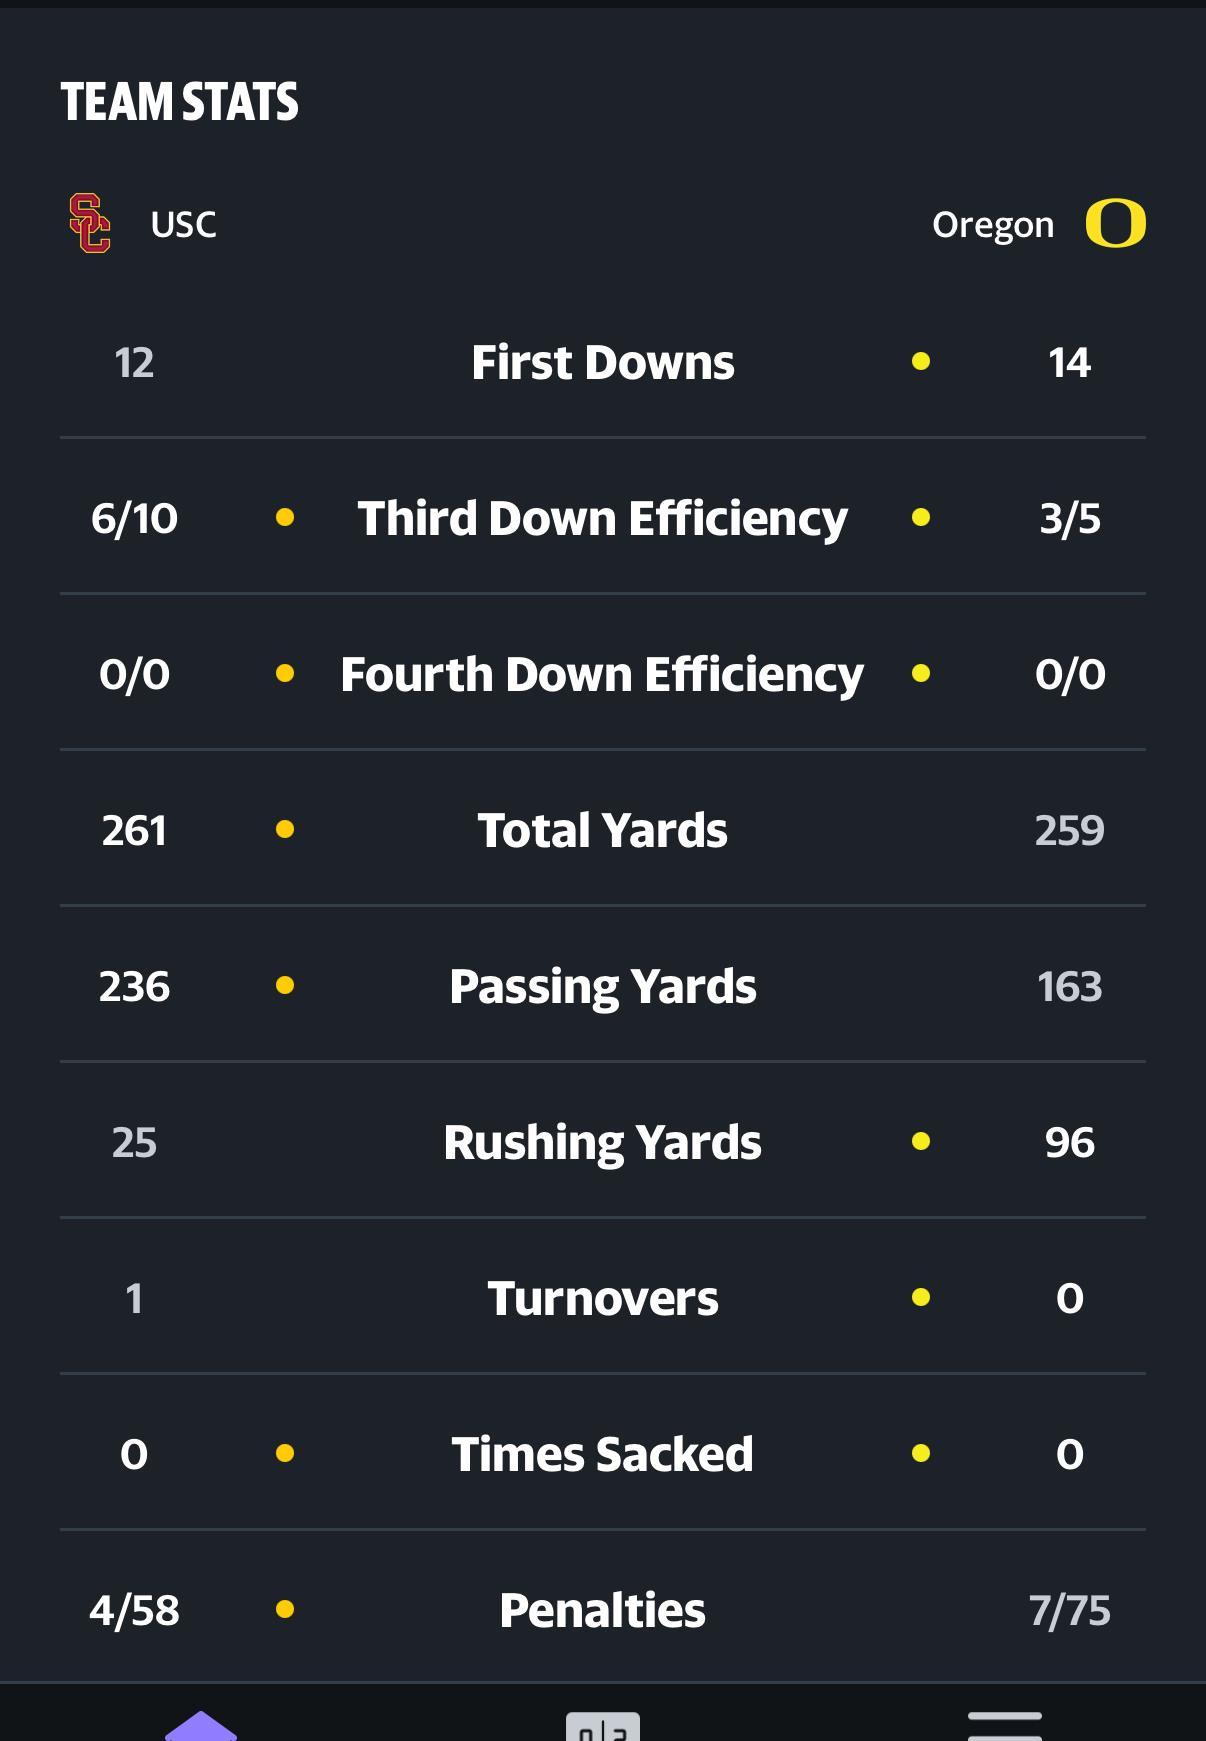Tap the Third Down Efficiency label
Screen dimensions: 1206x1741
(x=603, y=518)
